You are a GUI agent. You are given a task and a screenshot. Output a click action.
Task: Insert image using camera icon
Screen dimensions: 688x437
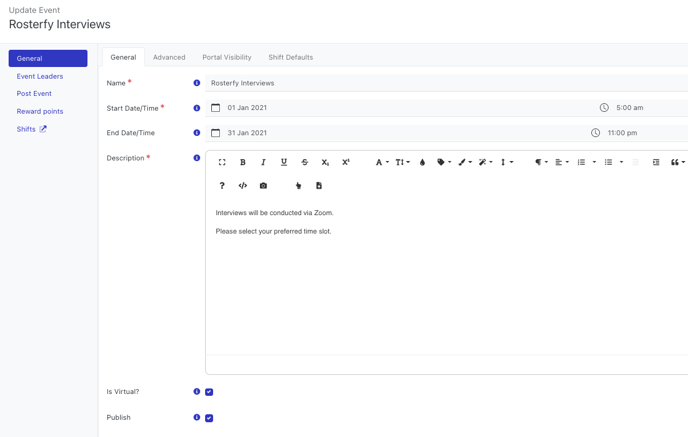pos(263,186)
